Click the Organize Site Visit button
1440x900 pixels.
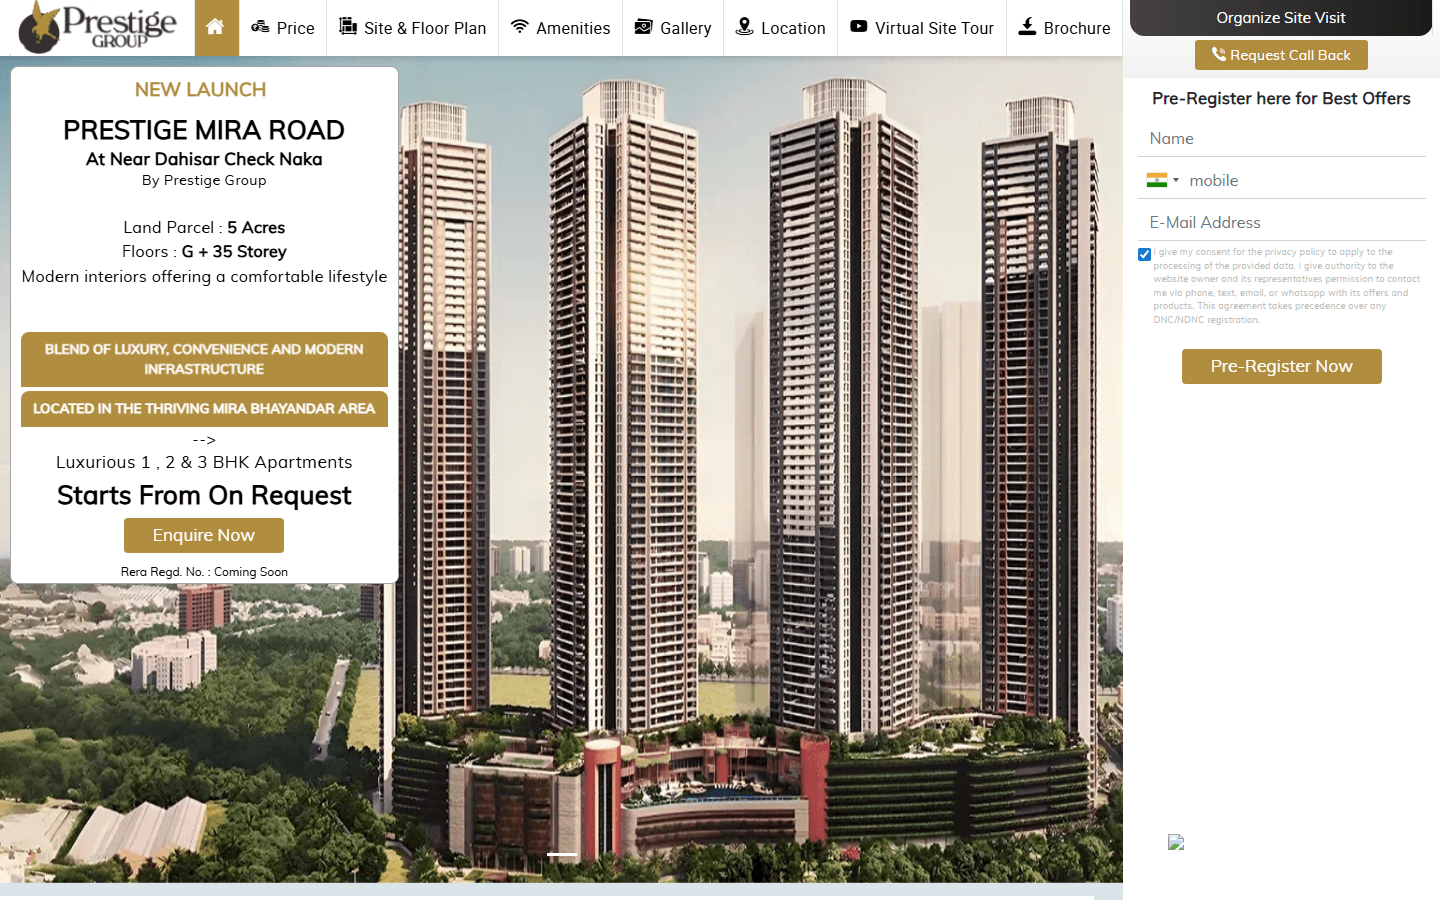tap(1281, 18)
